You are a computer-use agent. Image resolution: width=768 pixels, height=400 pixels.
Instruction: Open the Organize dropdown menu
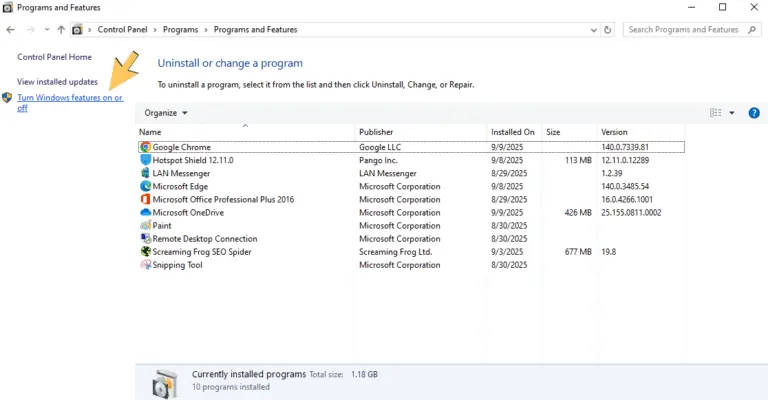[166, 113]
